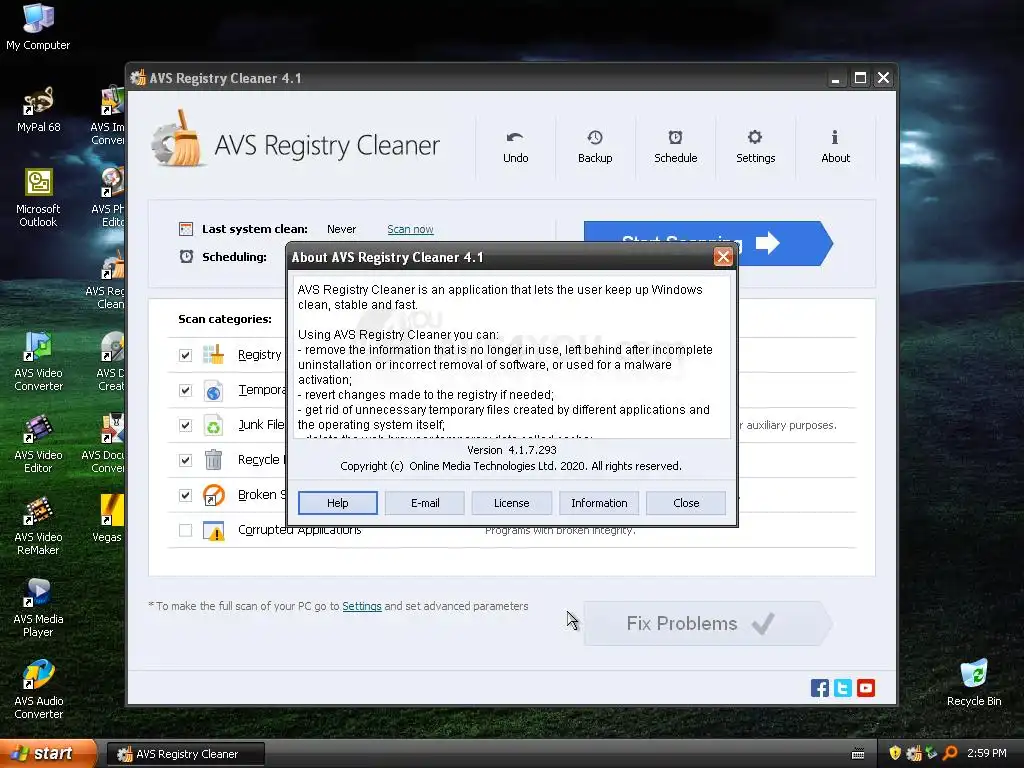Click the 'Never' last clean value
Image resolution: width=1024 pixels, height=768 pixels.
[342, 229]
